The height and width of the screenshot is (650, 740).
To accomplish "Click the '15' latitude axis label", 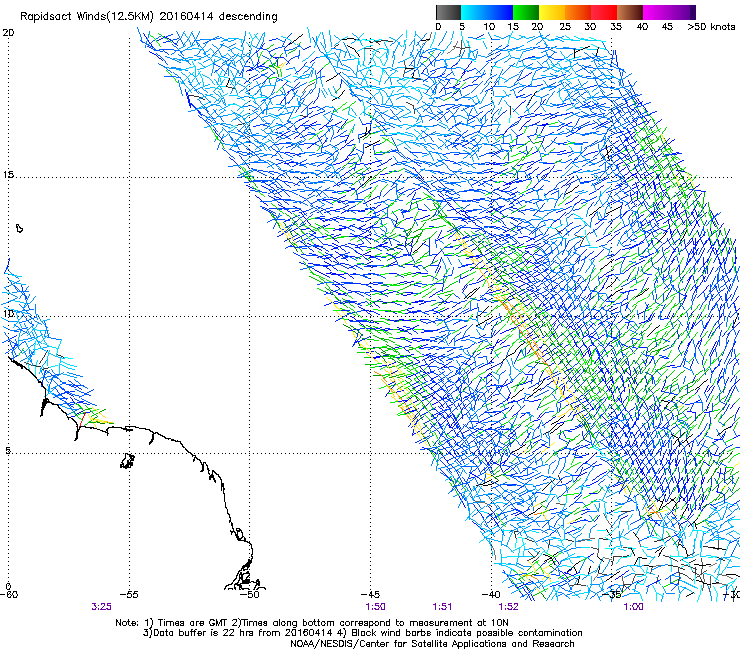I will [8, 175].
